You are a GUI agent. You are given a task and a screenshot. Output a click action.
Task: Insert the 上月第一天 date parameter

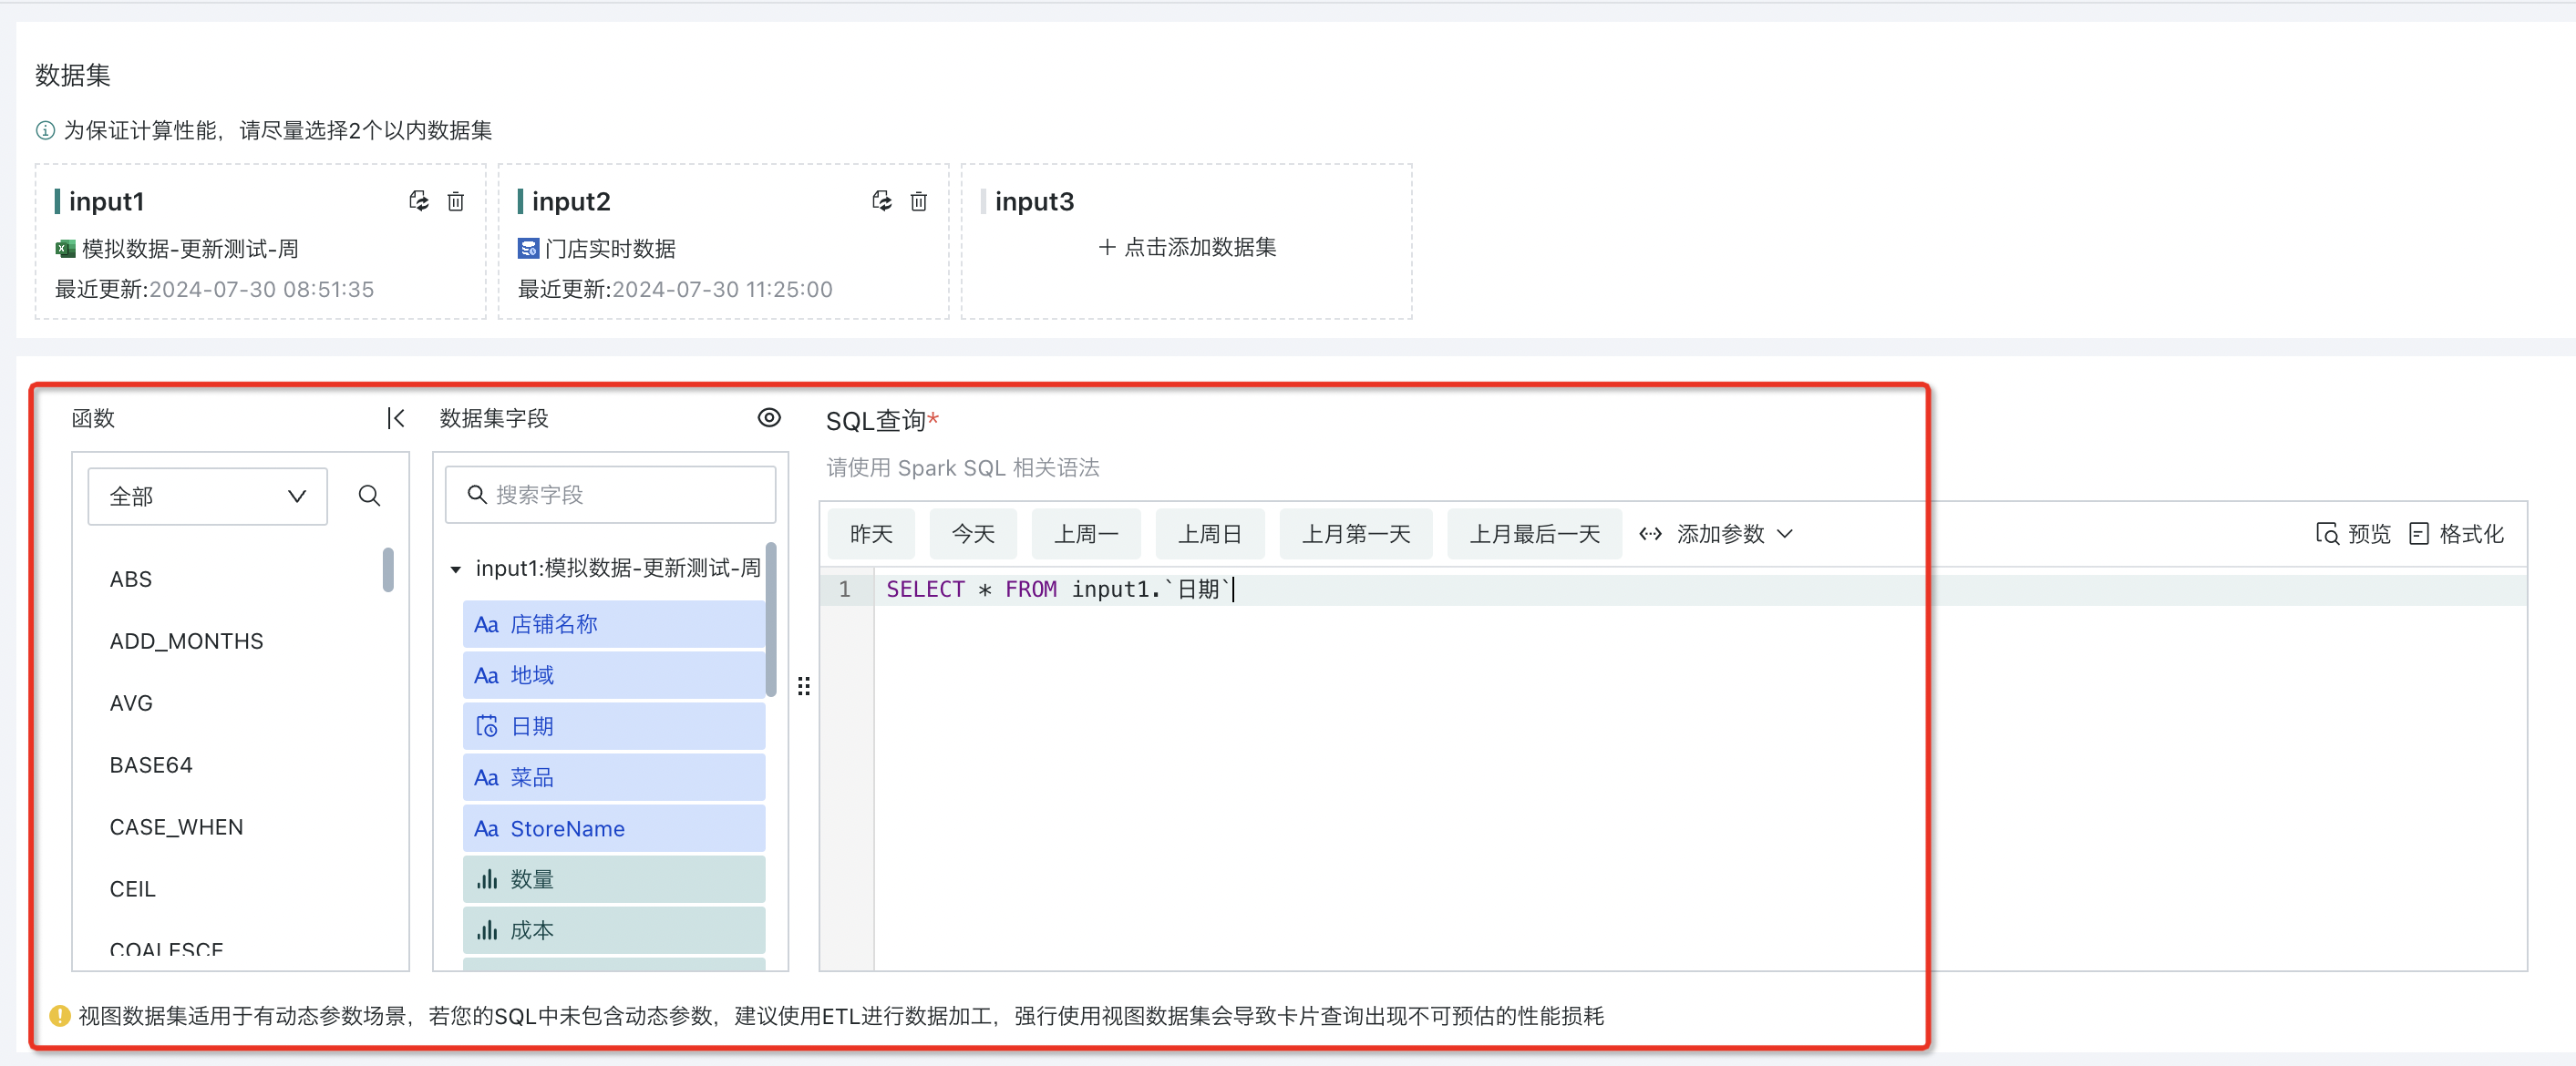[1356, 534]
